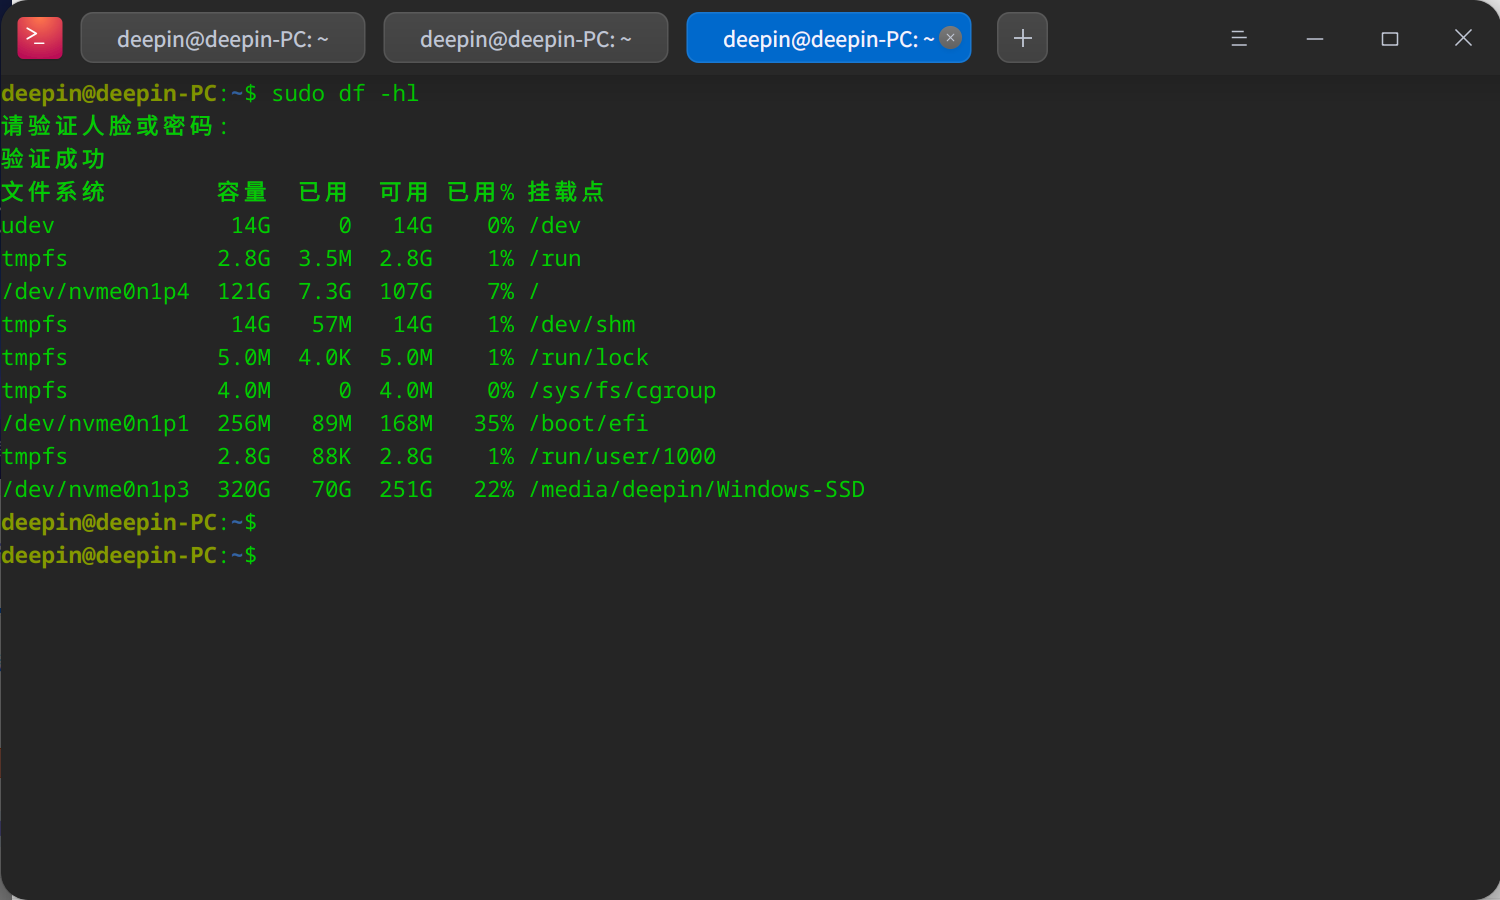Click the maximize window icon
This screenshot has height=900, width=1500.
1389,38
